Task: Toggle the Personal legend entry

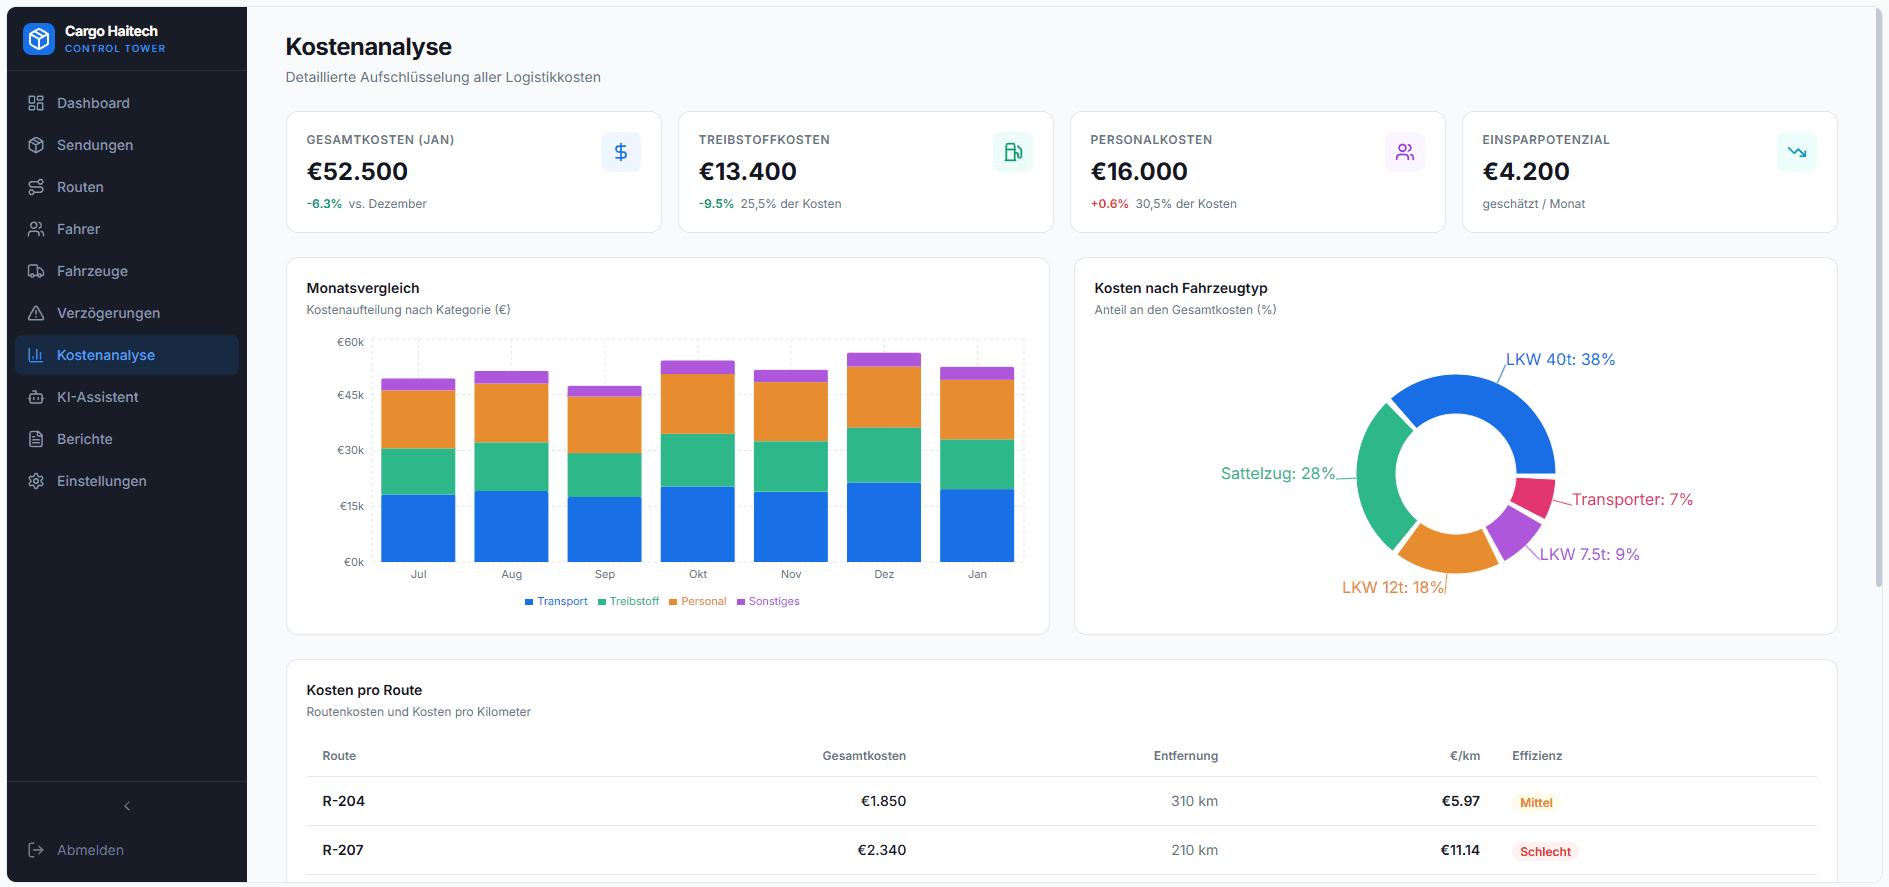Action: [x=697, y=602]
